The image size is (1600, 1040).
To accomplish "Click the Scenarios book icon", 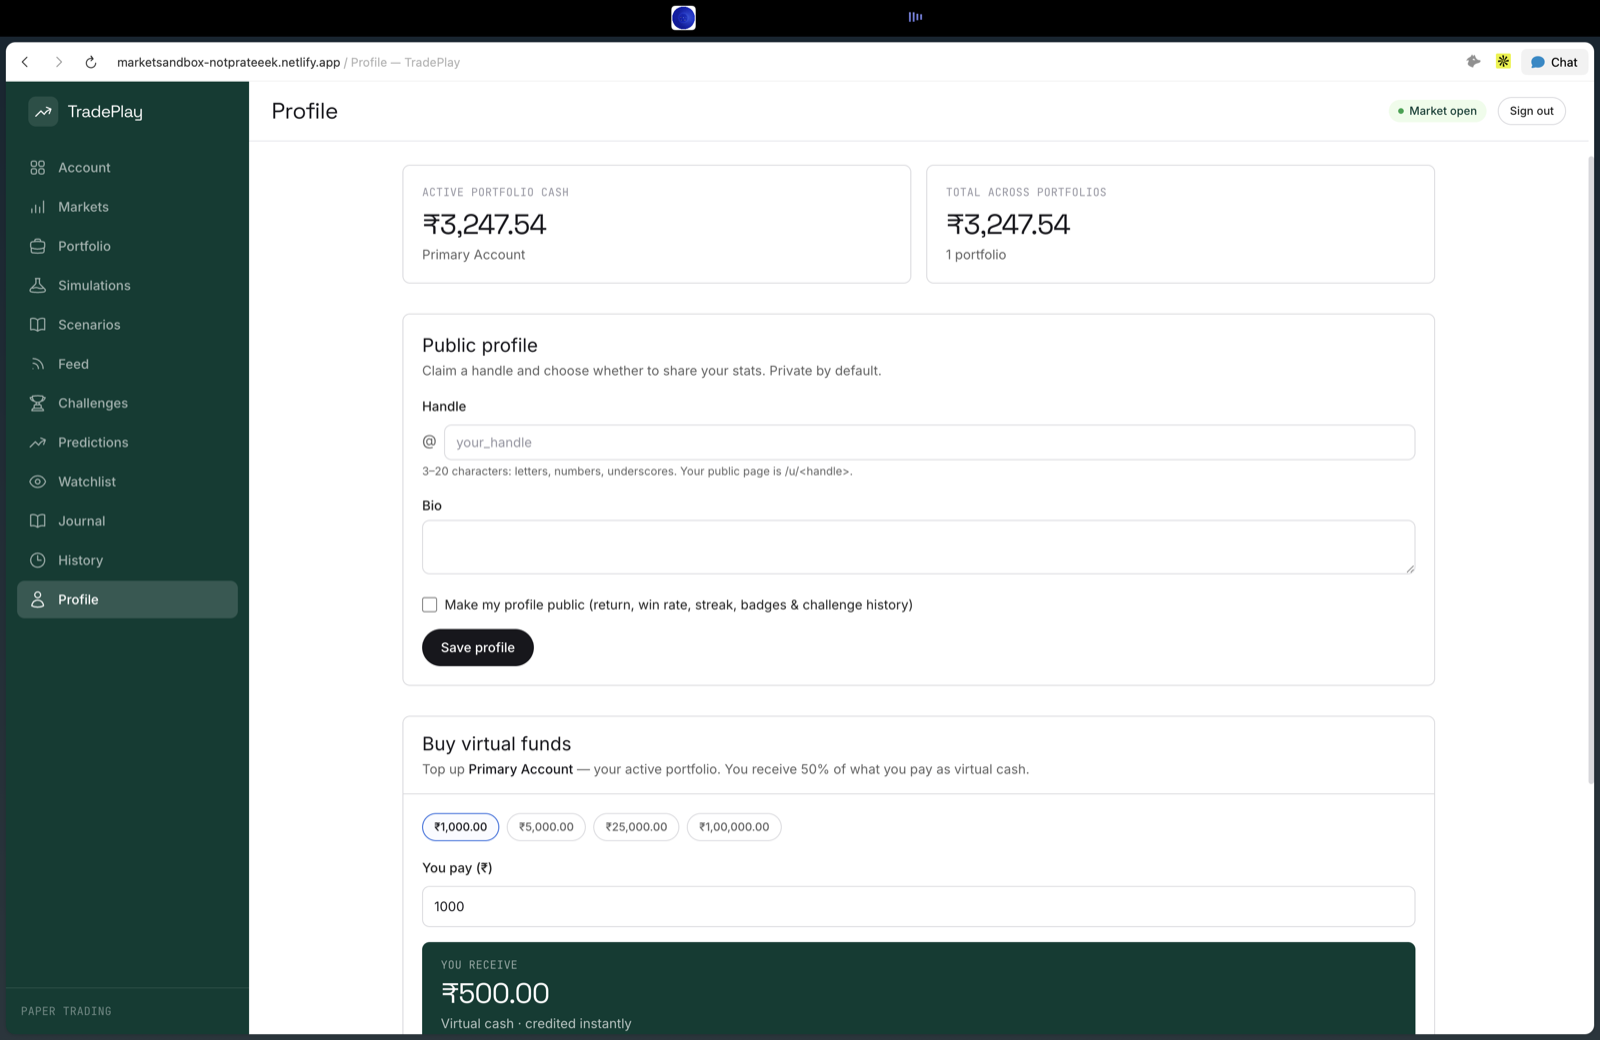I will [x=38, y=325].
